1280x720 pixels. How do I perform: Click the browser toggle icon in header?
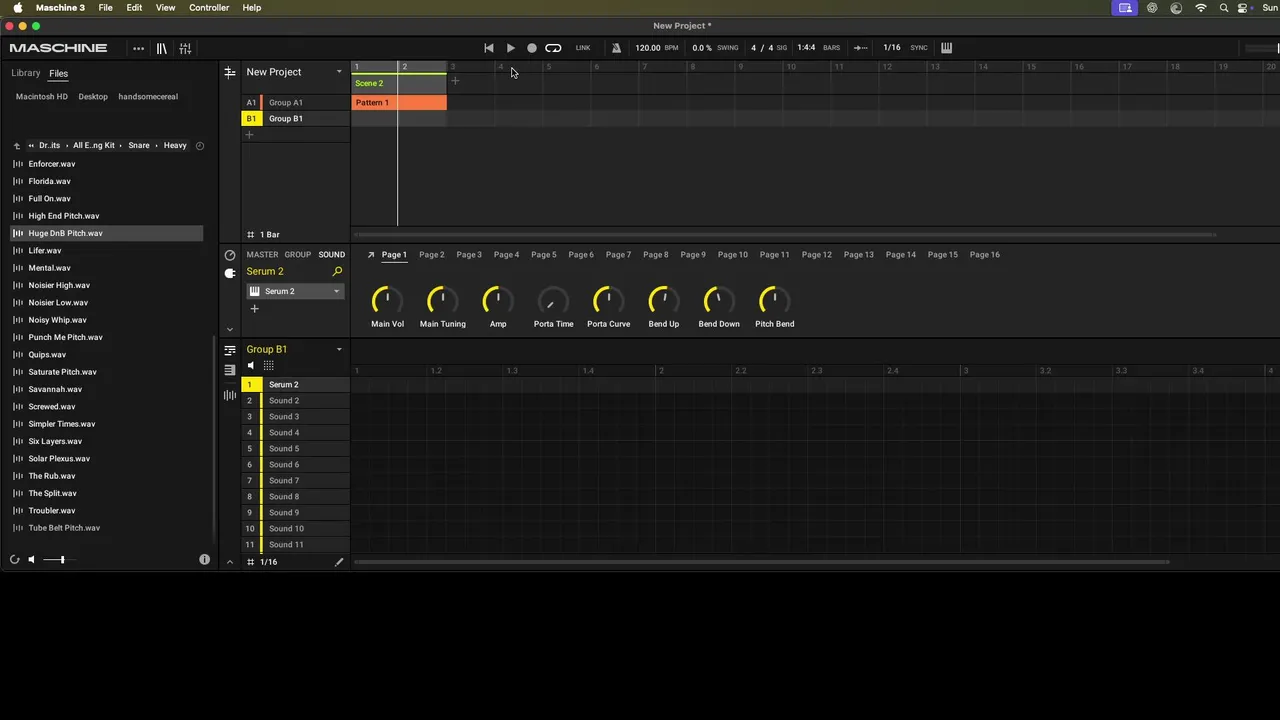click(x=161, y=48)
